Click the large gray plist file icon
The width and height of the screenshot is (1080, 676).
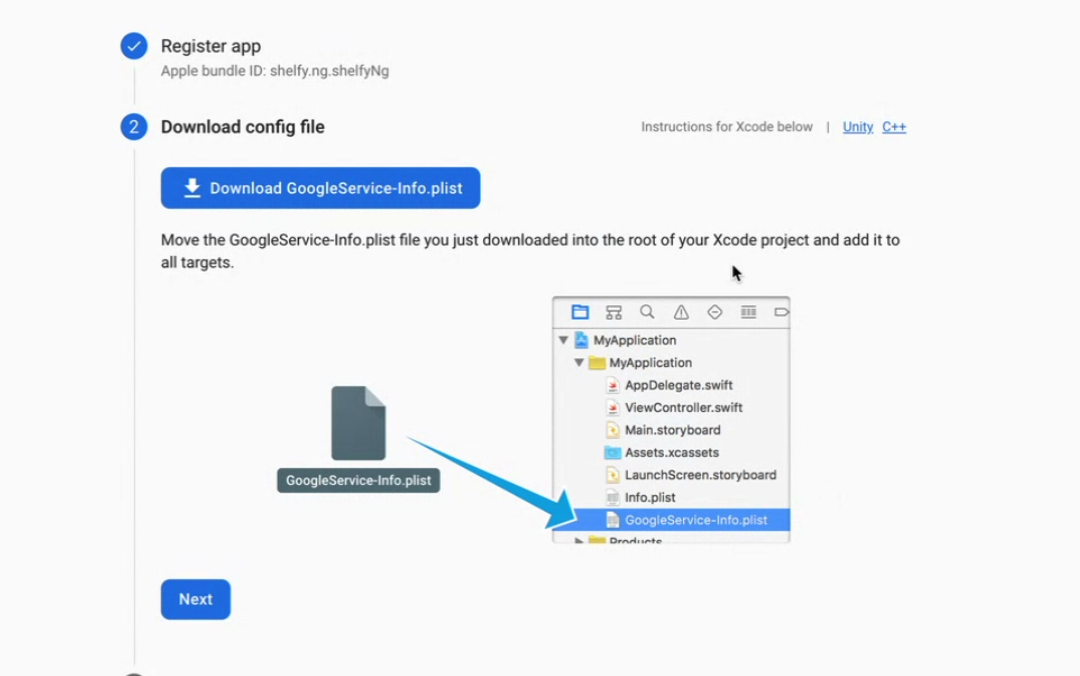point(358,423)
